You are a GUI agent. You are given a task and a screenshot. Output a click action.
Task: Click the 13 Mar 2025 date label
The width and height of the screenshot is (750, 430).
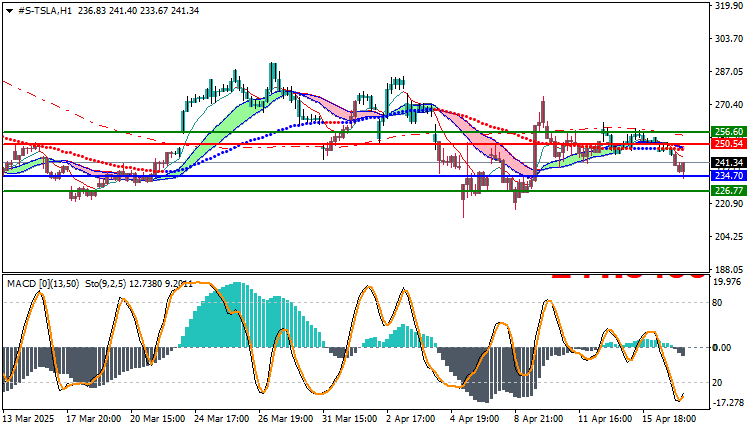point(29,419)
